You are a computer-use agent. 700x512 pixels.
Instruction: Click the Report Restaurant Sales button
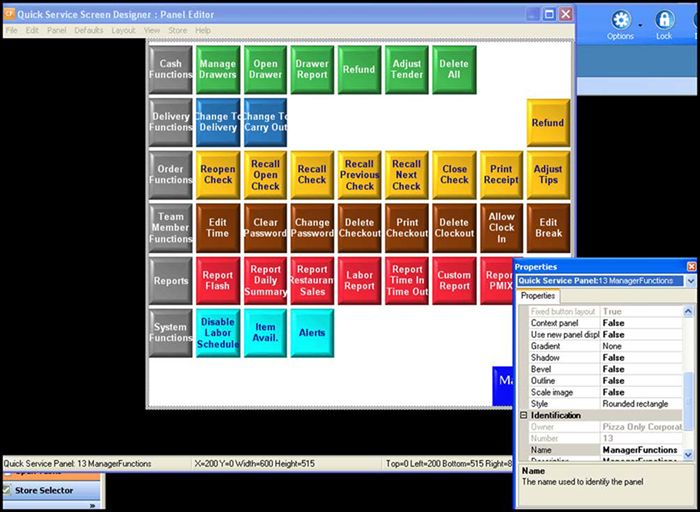(312, 281)
